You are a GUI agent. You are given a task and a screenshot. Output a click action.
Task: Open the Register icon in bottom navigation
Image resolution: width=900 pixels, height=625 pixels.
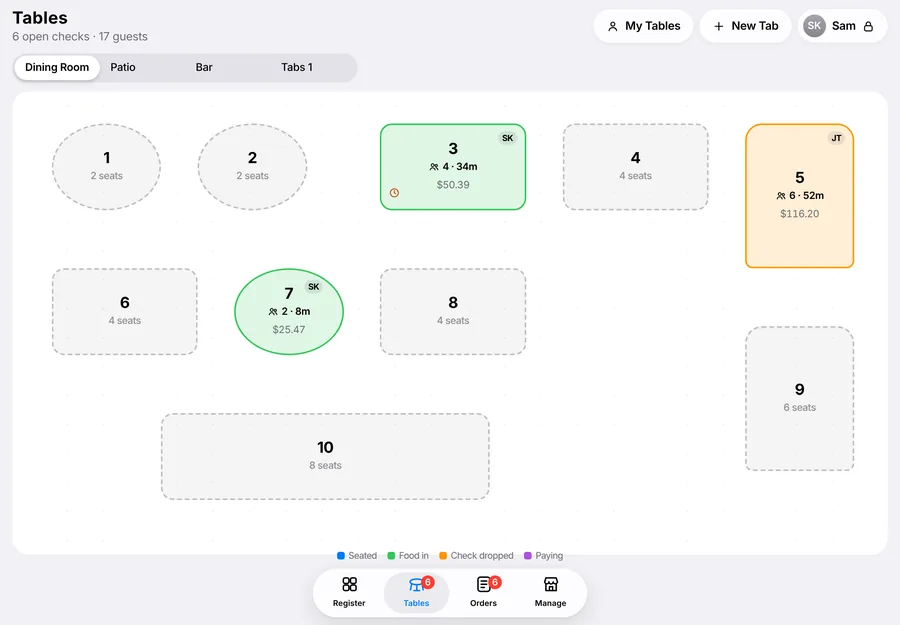(349, 584)
